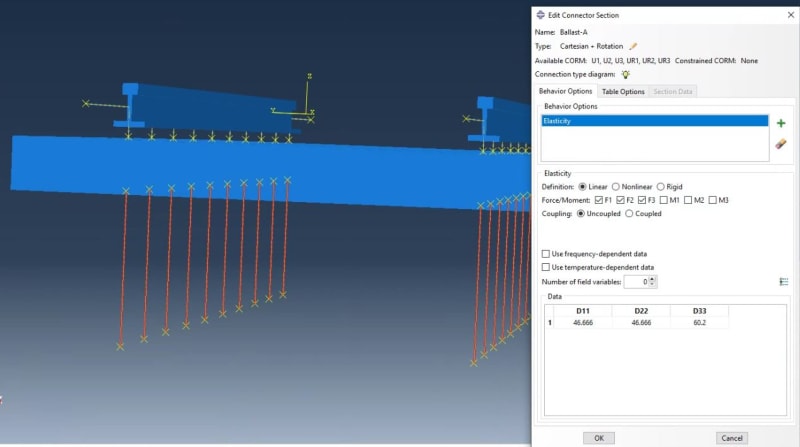The width and height of the screenshot is (800, 447).
Task: Enable the M1 moment checkbox
Action: pos(663,200)
